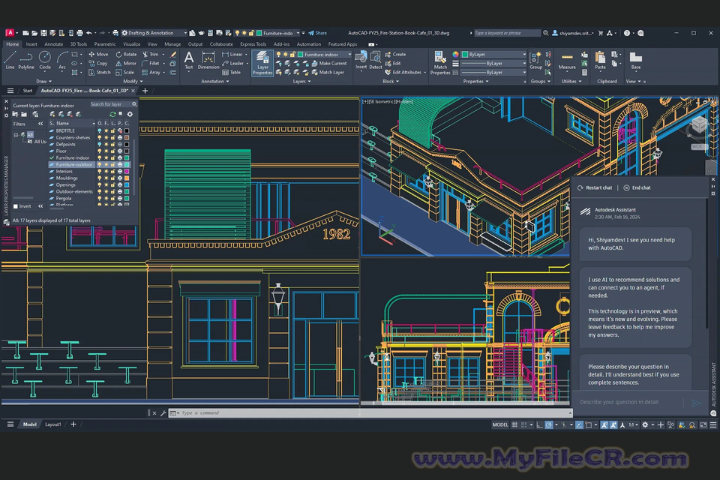Image resolution: width=720 pixels, height=480 pixels.
Task: Expand the Modify panel
Action: (x=131, y=81)
